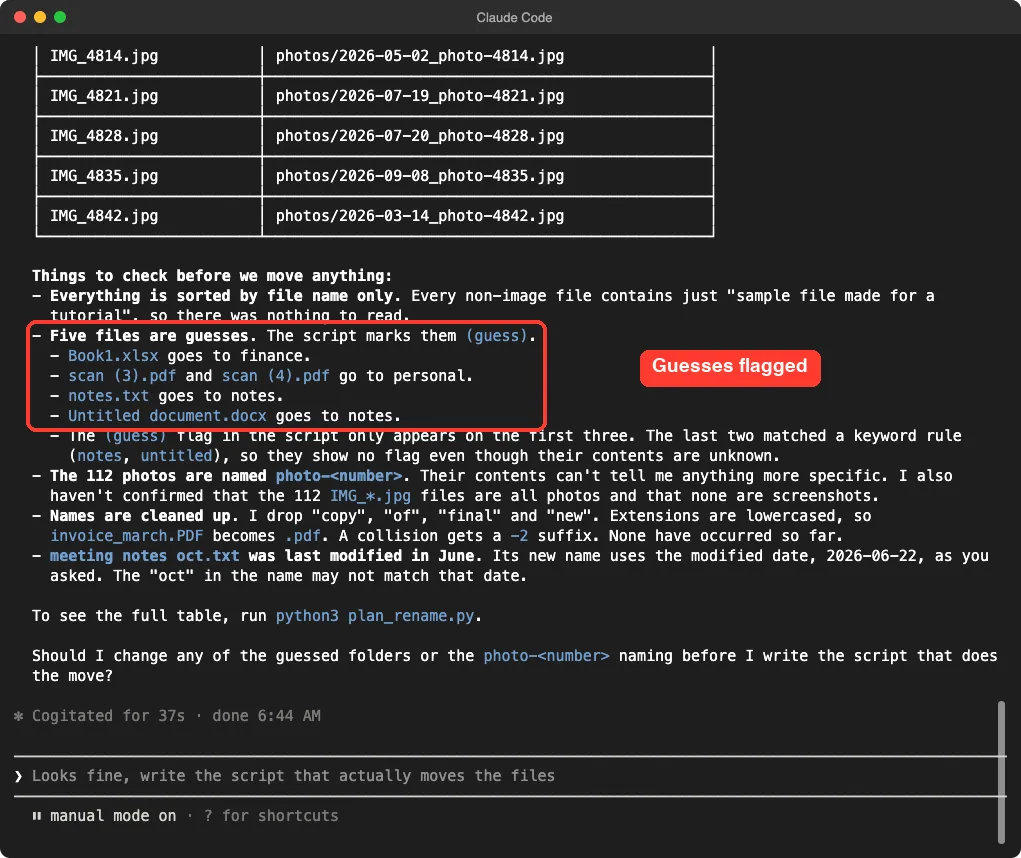Image resolution: width=1021 pixels, height=858 pixels.
Task: Click the IMG_4814.jpg table cell
Action: [149, 56]
